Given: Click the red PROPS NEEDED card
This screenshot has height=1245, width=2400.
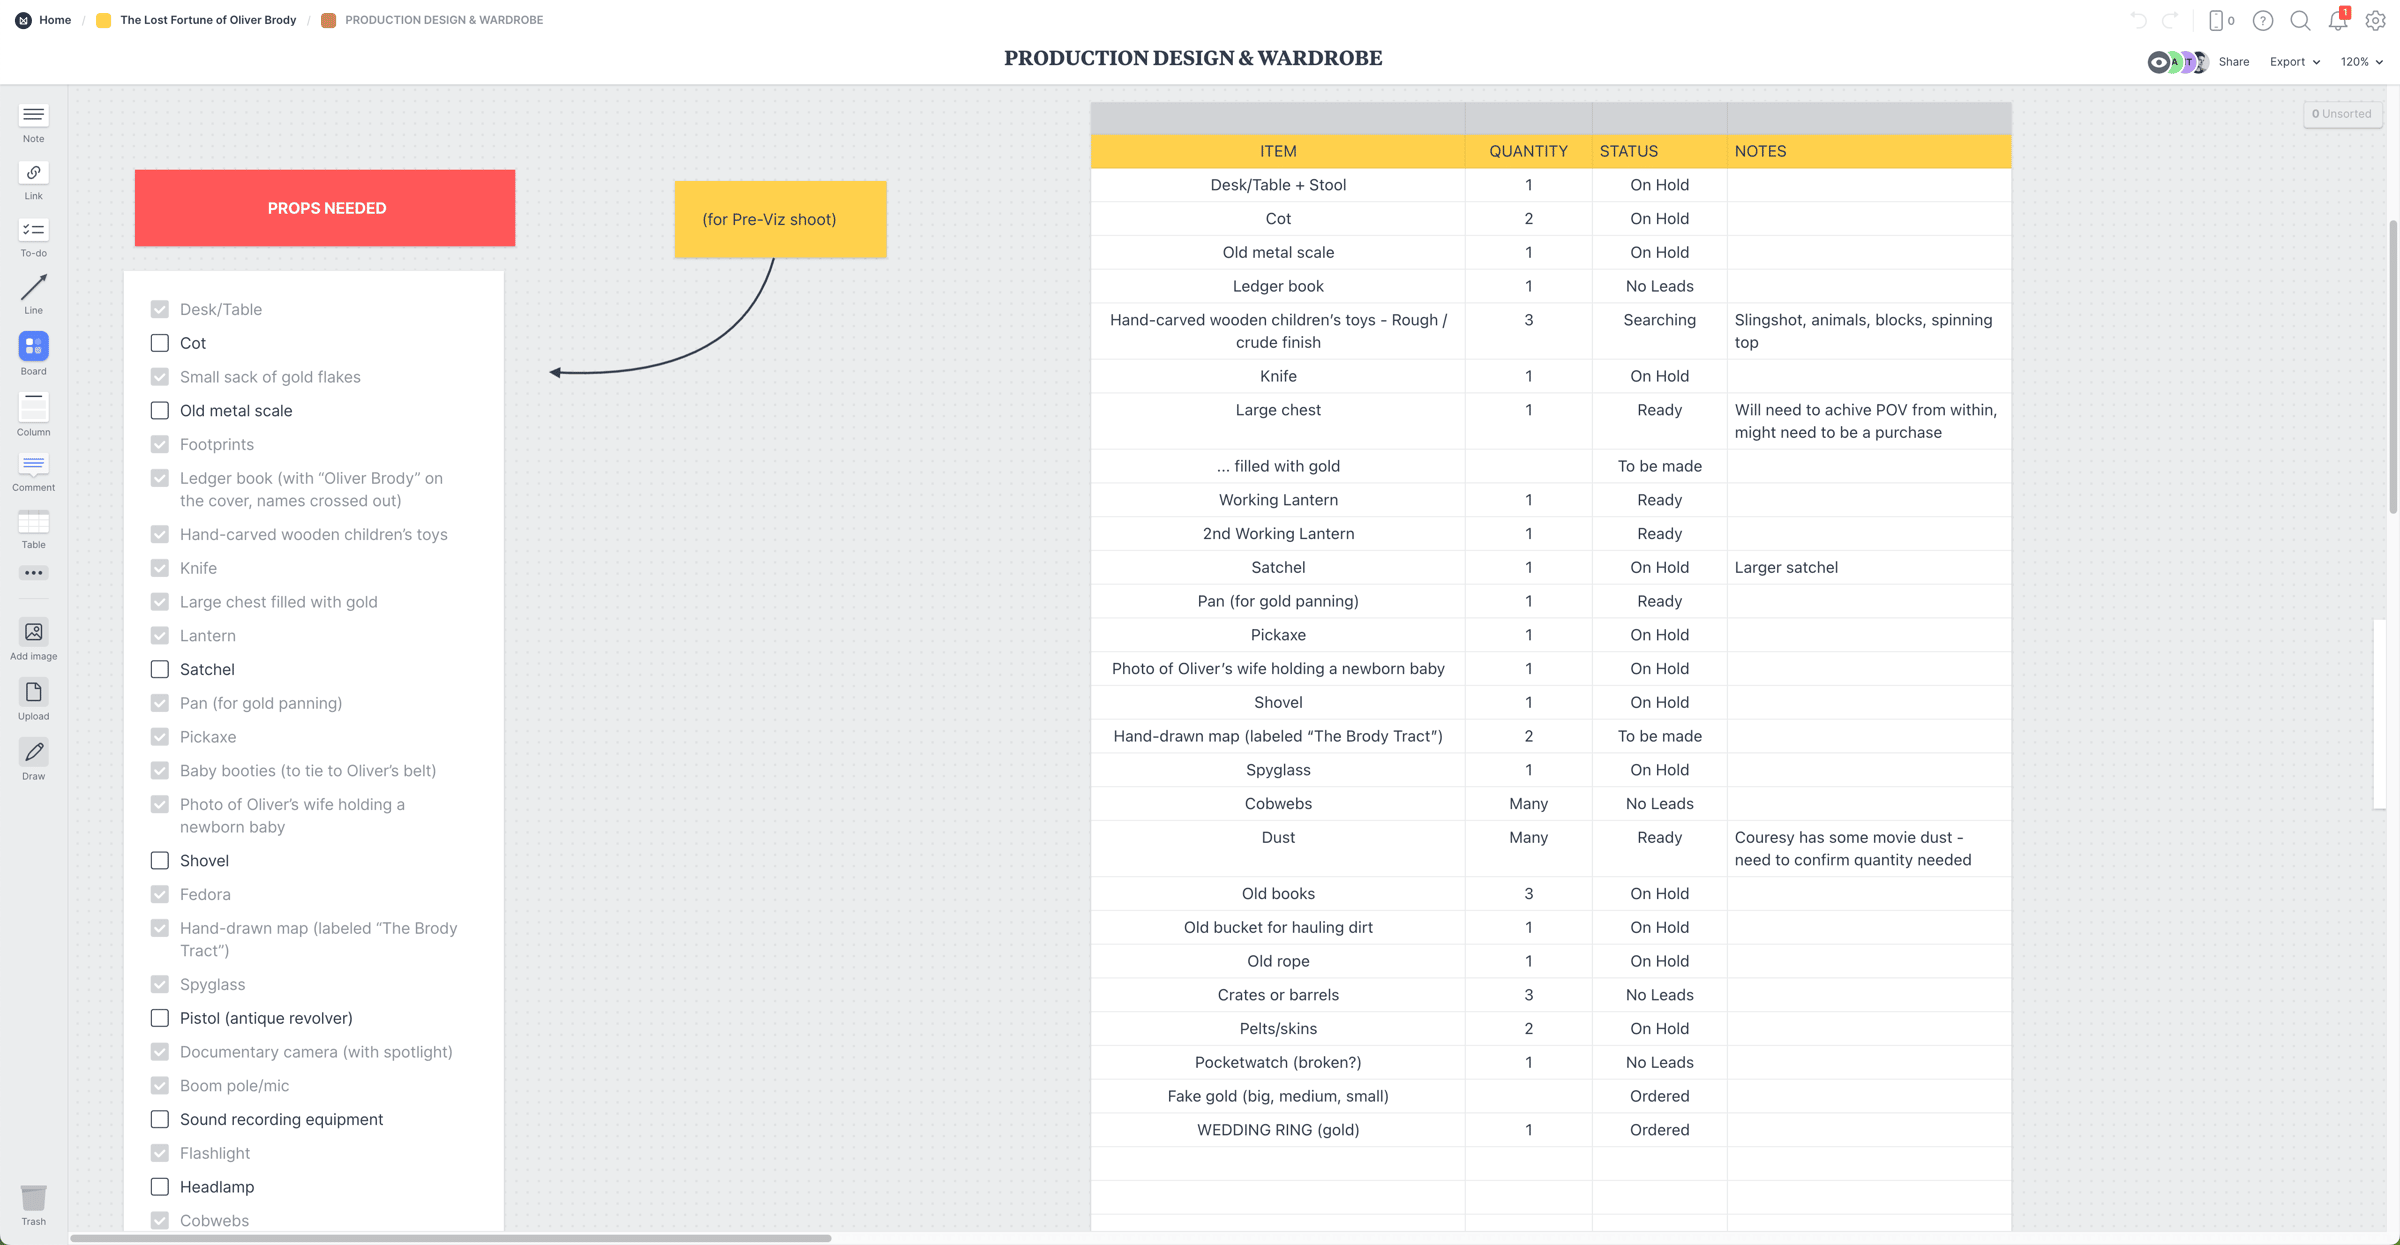Looking at the screenshot, I should pyautogui.click(x=325, y=208).
